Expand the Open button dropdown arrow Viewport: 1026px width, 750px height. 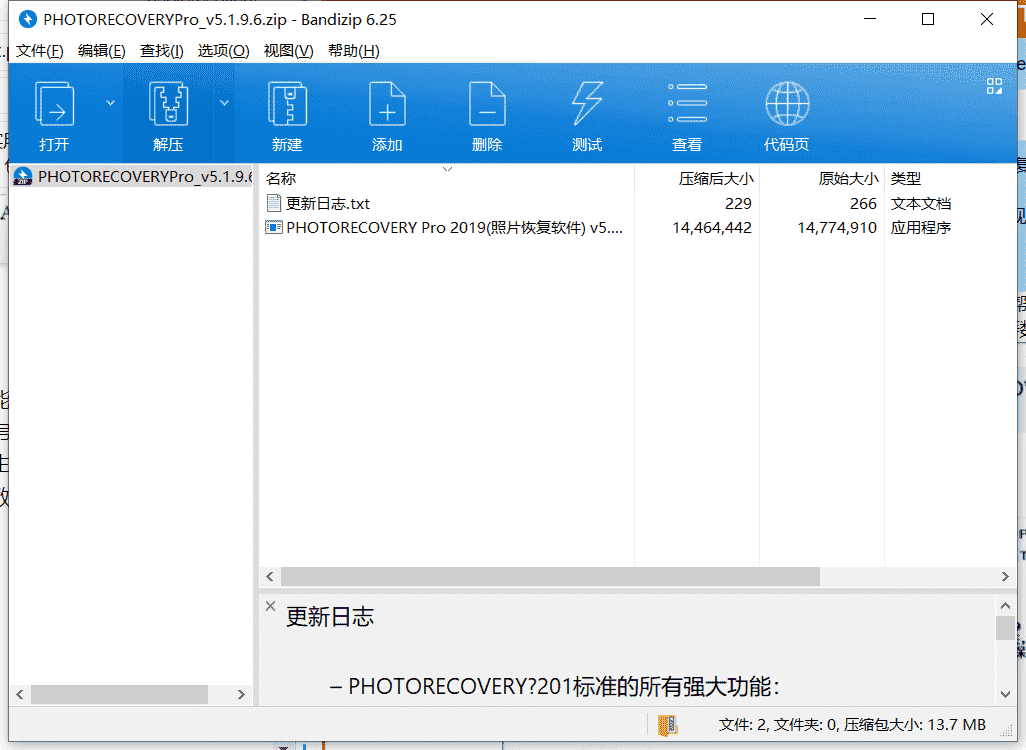(111, 103)
